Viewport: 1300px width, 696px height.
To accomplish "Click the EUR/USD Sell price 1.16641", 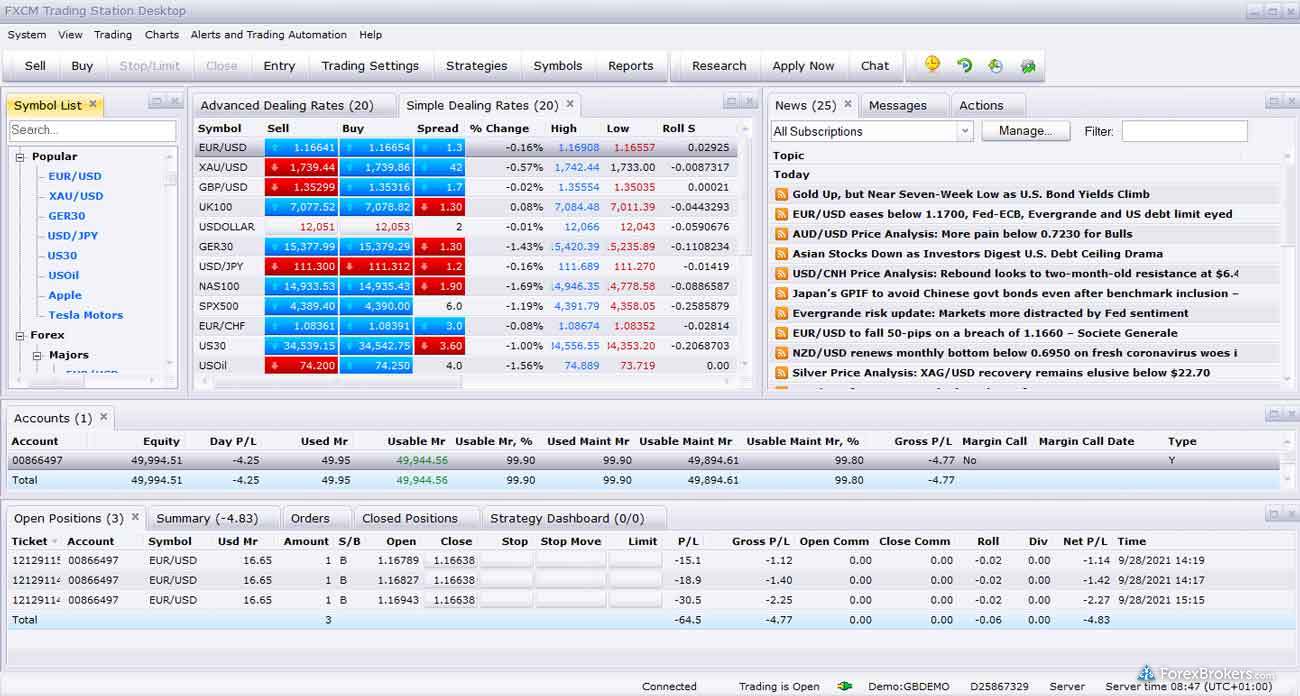I will (x=301, y=147).
